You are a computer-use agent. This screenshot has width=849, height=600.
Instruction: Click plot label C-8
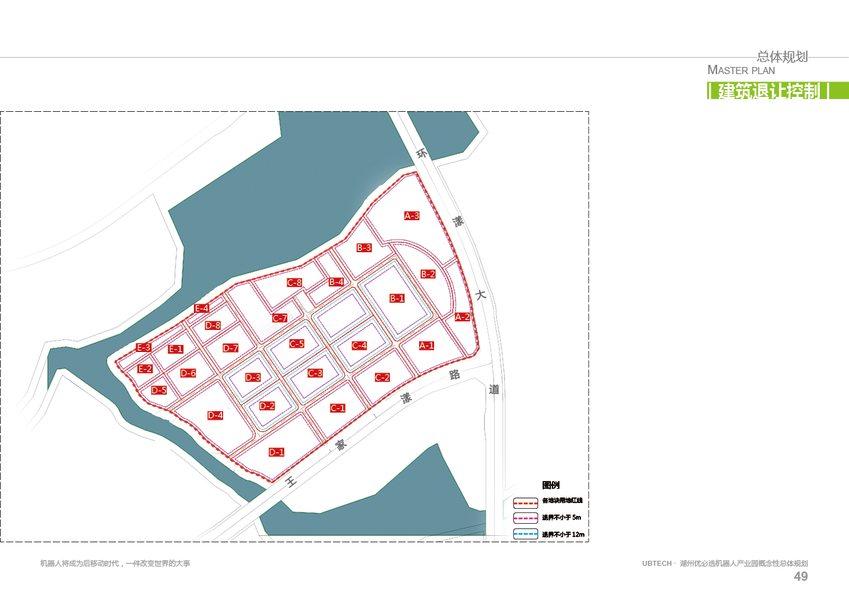tap(294, 283)
